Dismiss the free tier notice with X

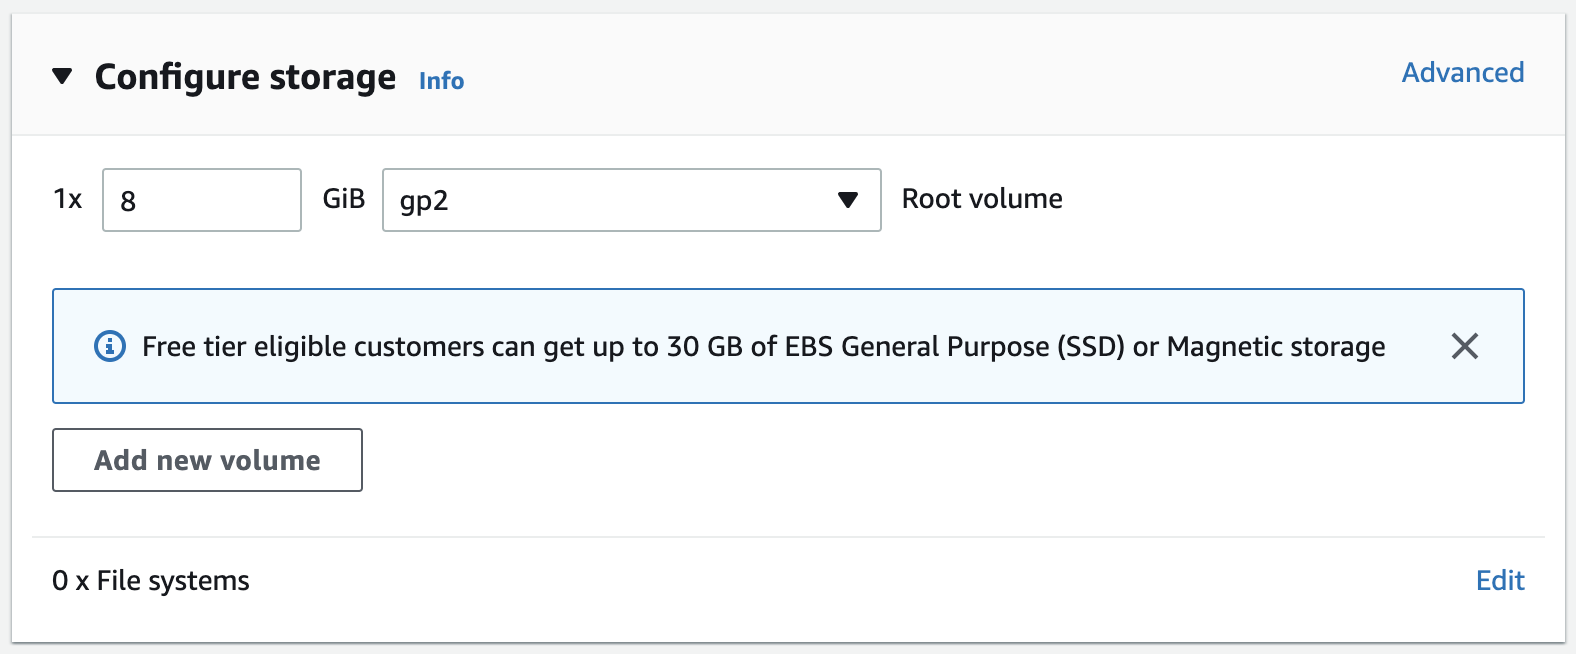(x=1464, y=346)
